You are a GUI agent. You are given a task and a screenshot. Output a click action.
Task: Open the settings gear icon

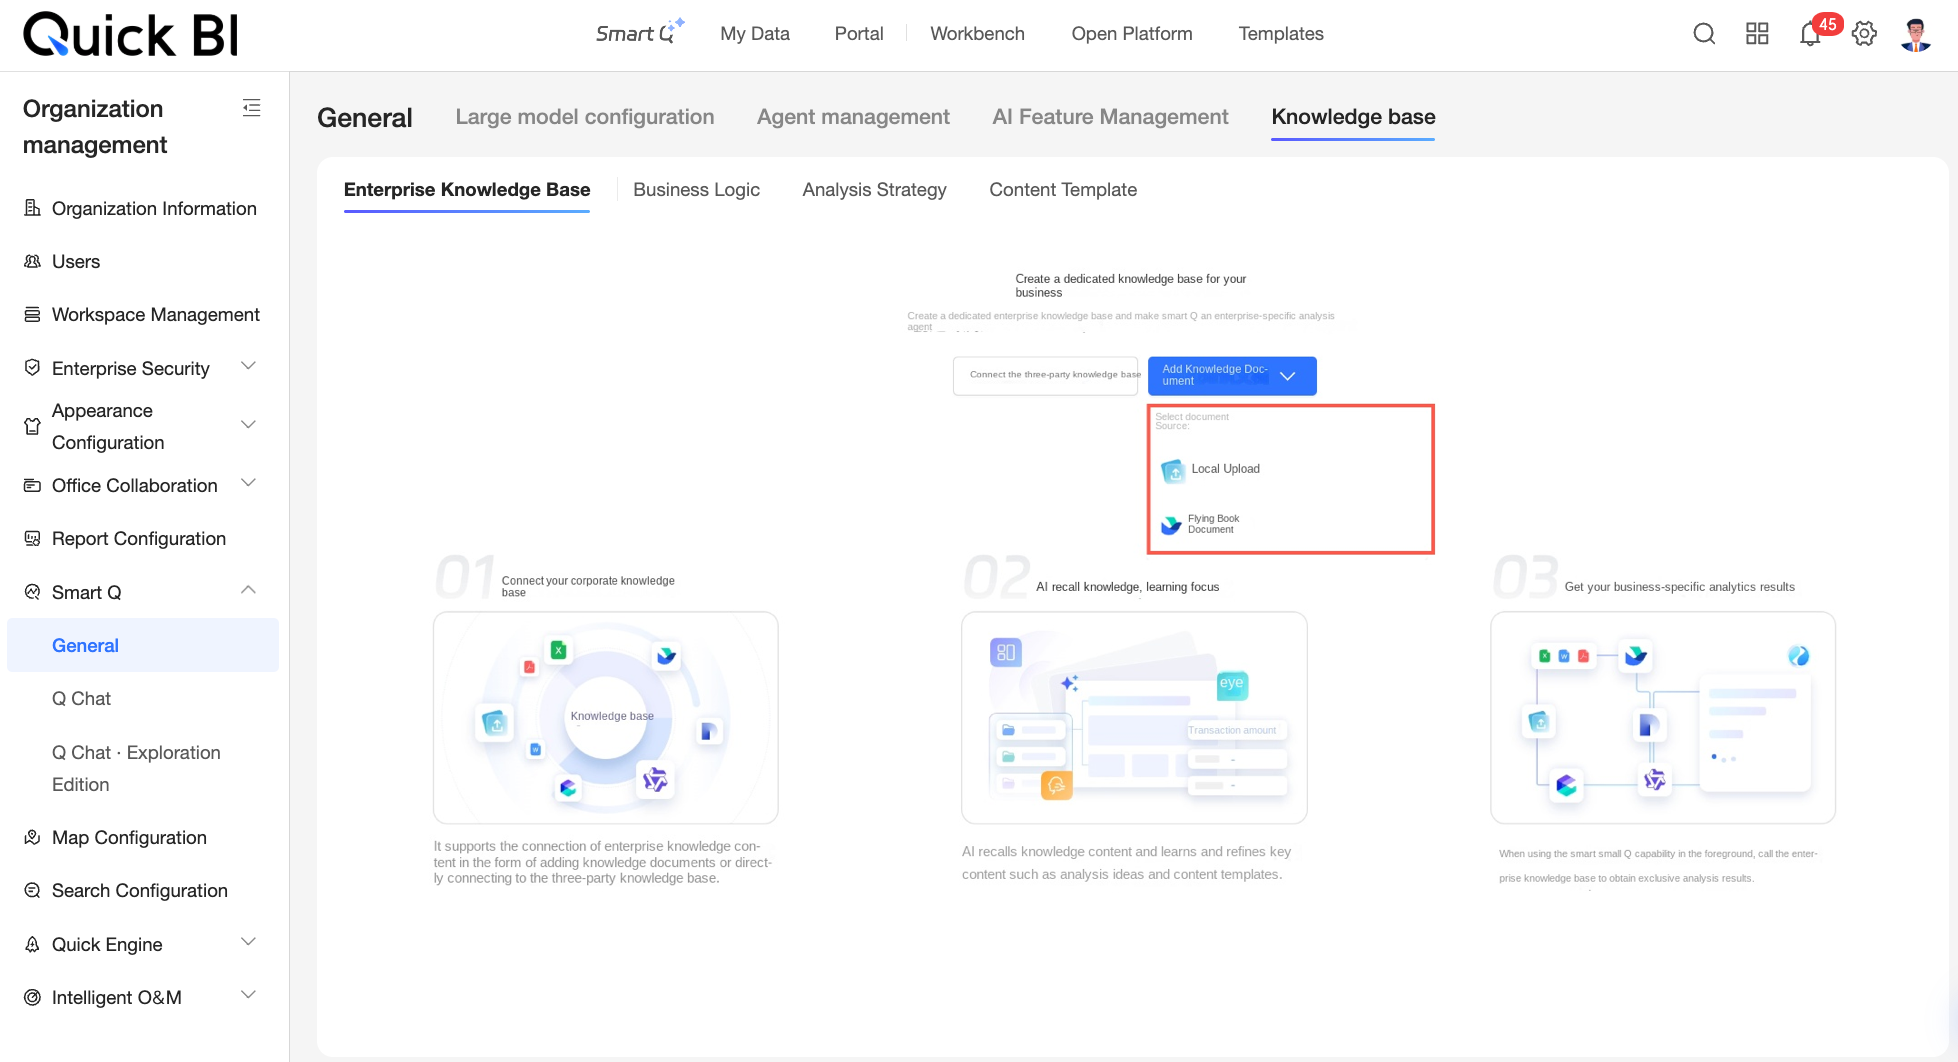click(1864, 34)
